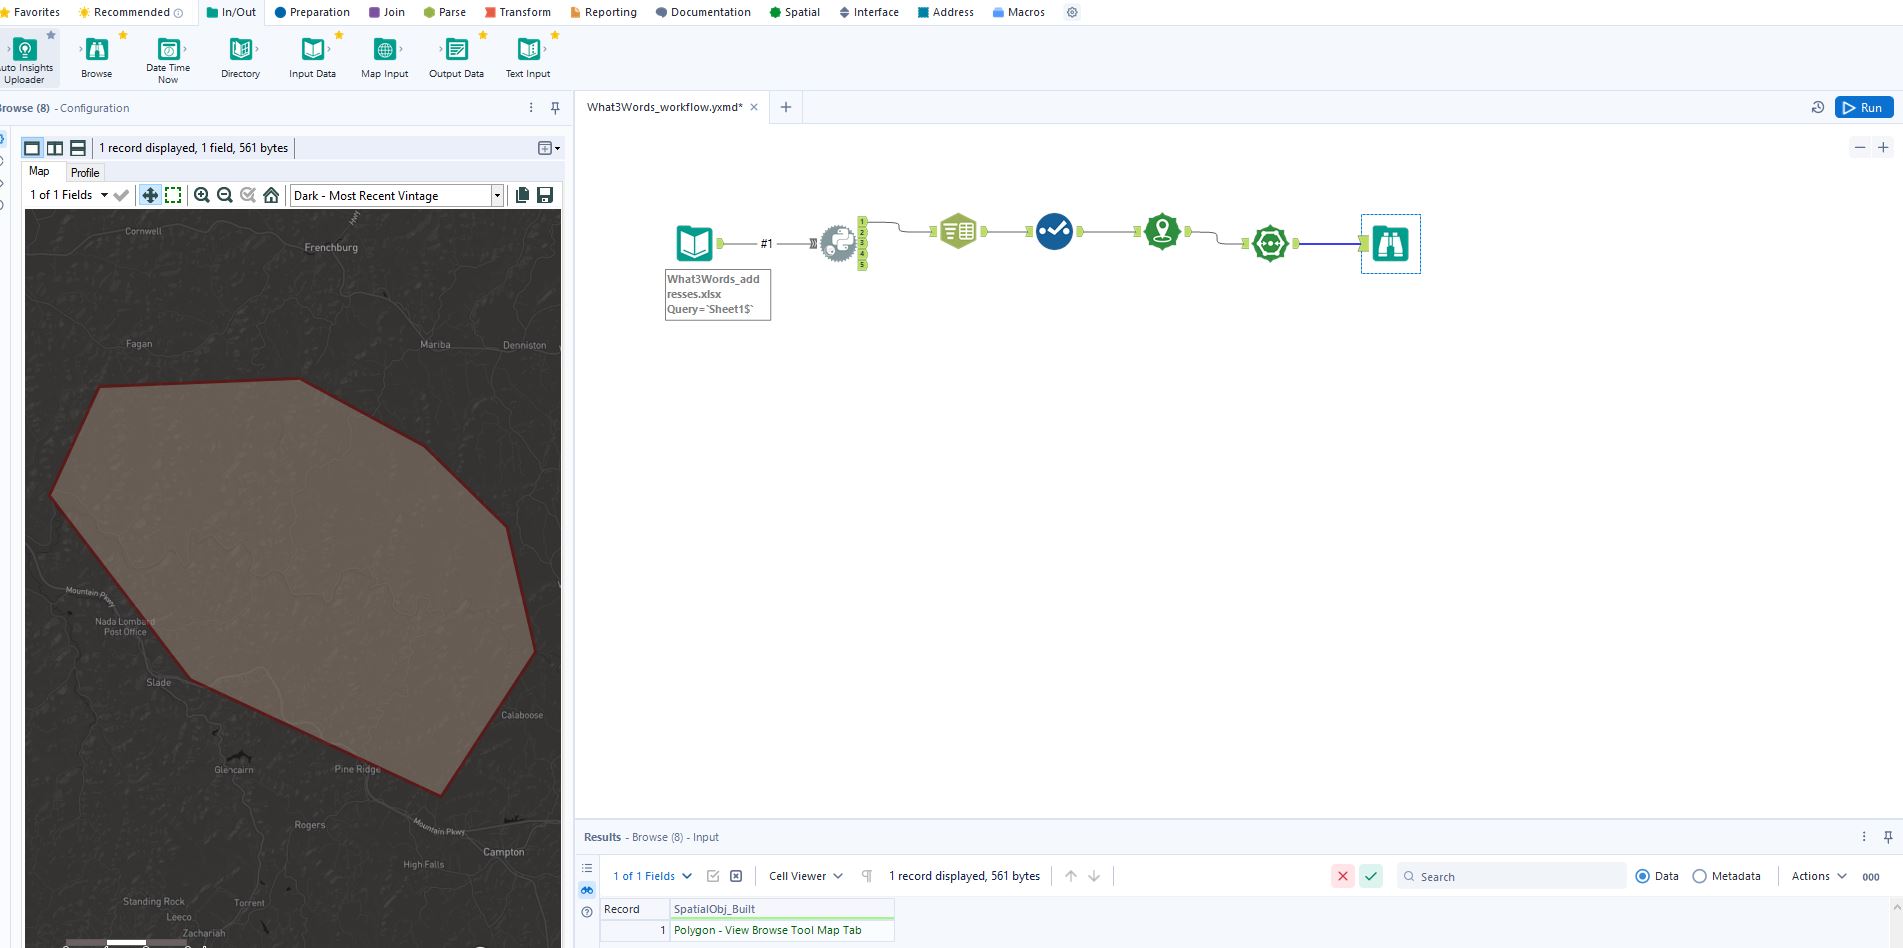The width and height of the screenshot is (1903, 948).
Task: Click the Date Time Now tool
Action: pos(167,48)
